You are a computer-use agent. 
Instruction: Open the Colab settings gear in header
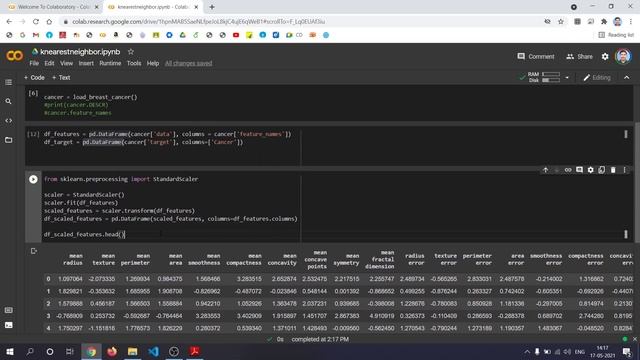[x=605, y=57]
